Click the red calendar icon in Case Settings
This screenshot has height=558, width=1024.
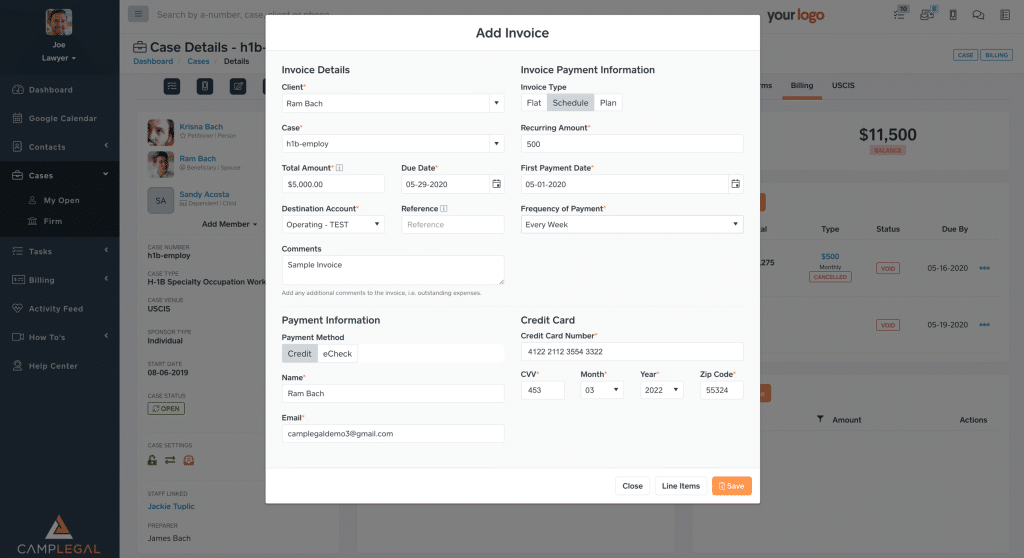(189, 460)
